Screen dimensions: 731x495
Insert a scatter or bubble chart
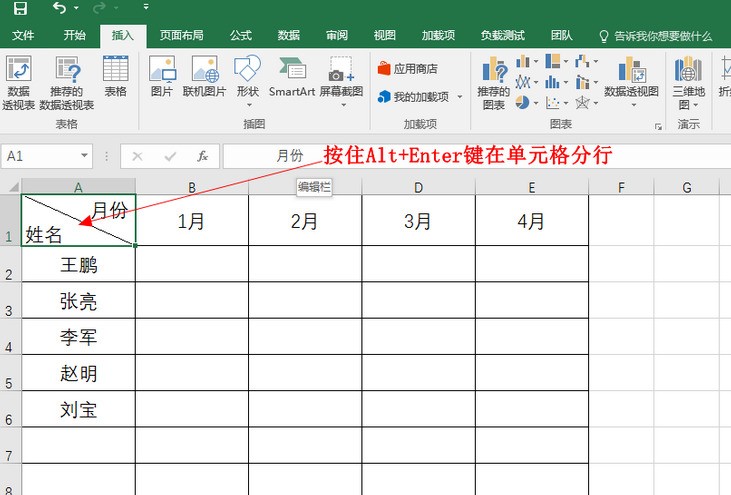(552, 103)
